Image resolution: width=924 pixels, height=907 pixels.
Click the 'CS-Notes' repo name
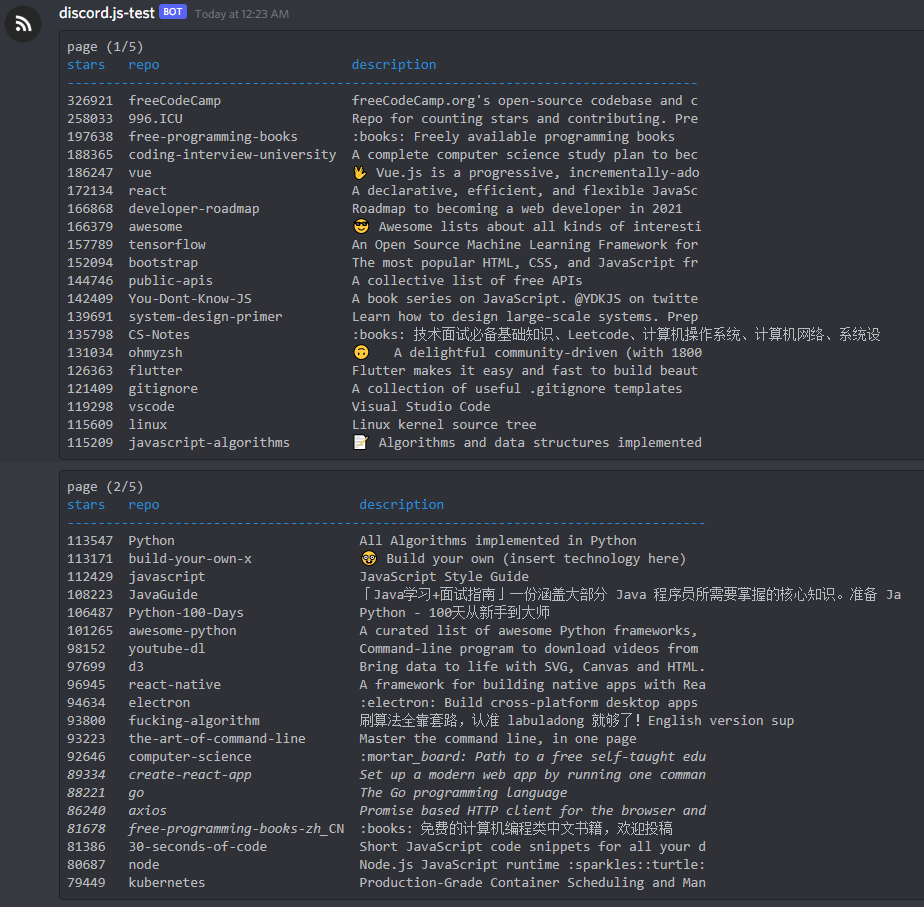159,335
